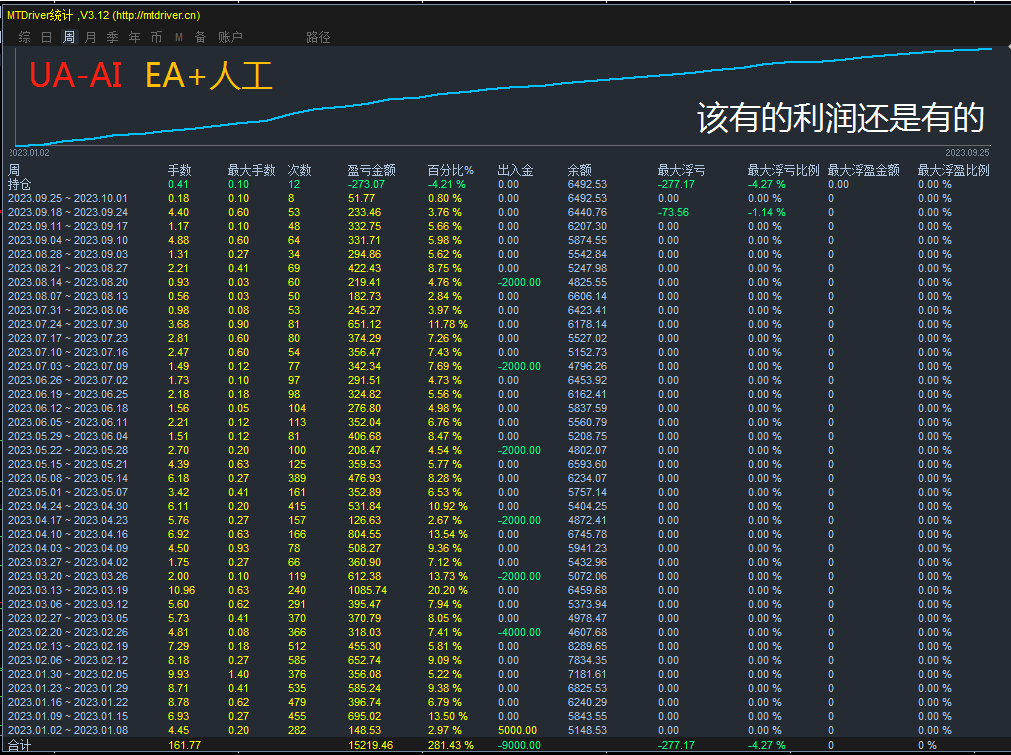The width and height of the screenshot is (1011, 755).
Task: Open the 季 quarterly statistics view
Action: coord(112,37)
